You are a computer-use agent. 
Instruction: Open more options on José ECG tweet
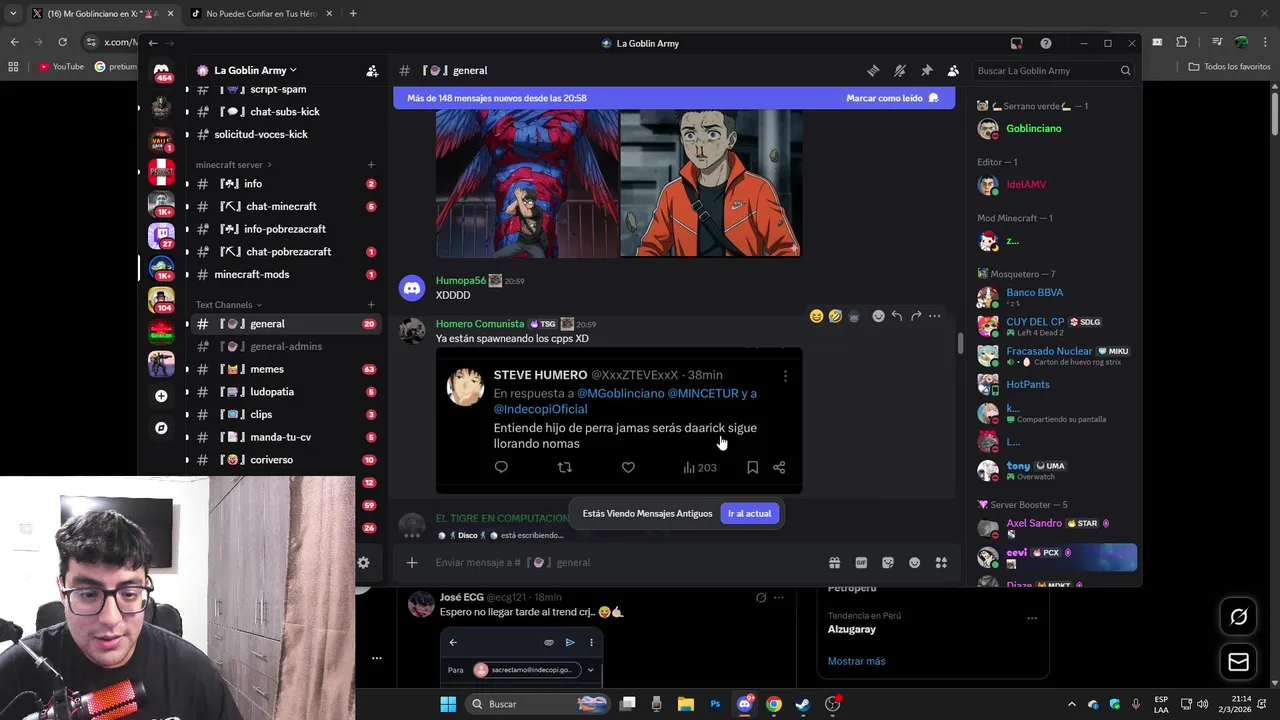pos(779,598)
